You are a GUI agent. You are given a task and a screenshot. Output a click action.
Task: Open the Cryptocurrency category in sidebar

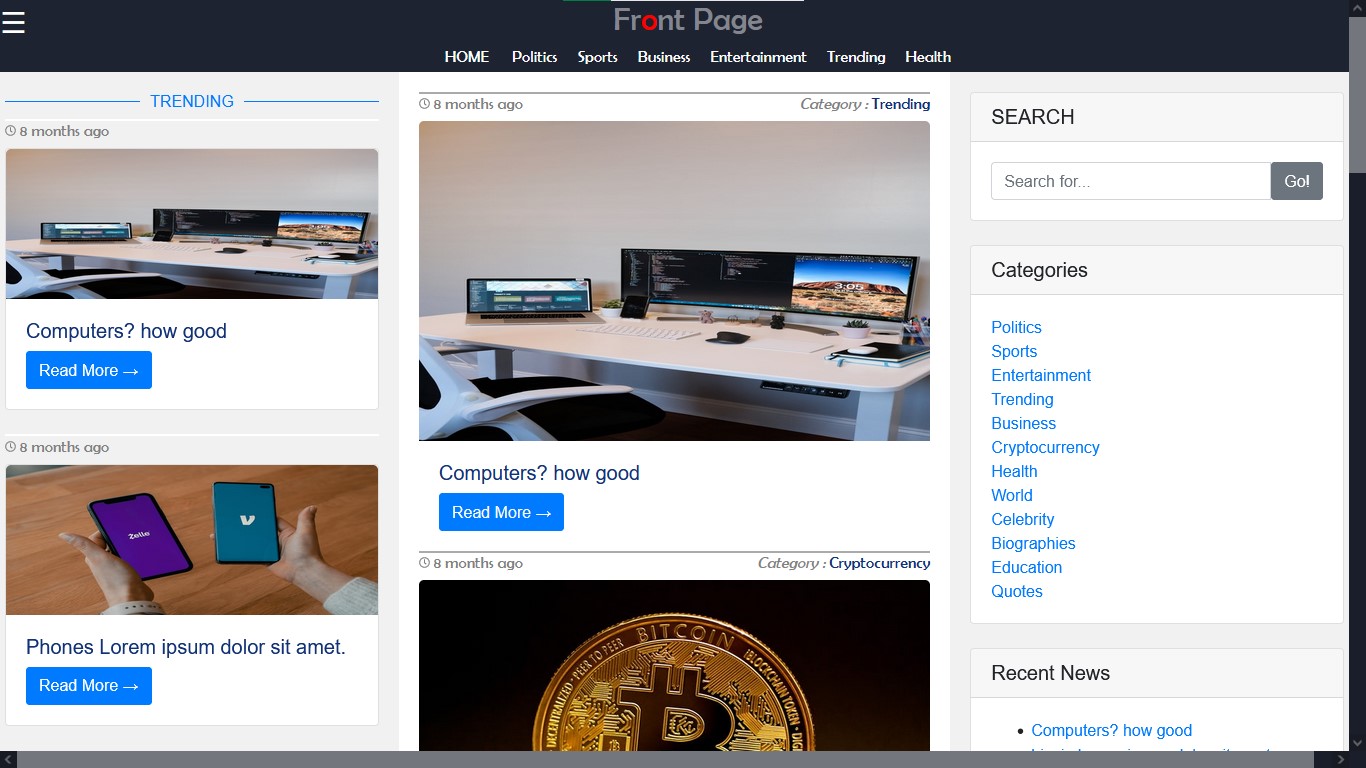(x=1045, y=447)
